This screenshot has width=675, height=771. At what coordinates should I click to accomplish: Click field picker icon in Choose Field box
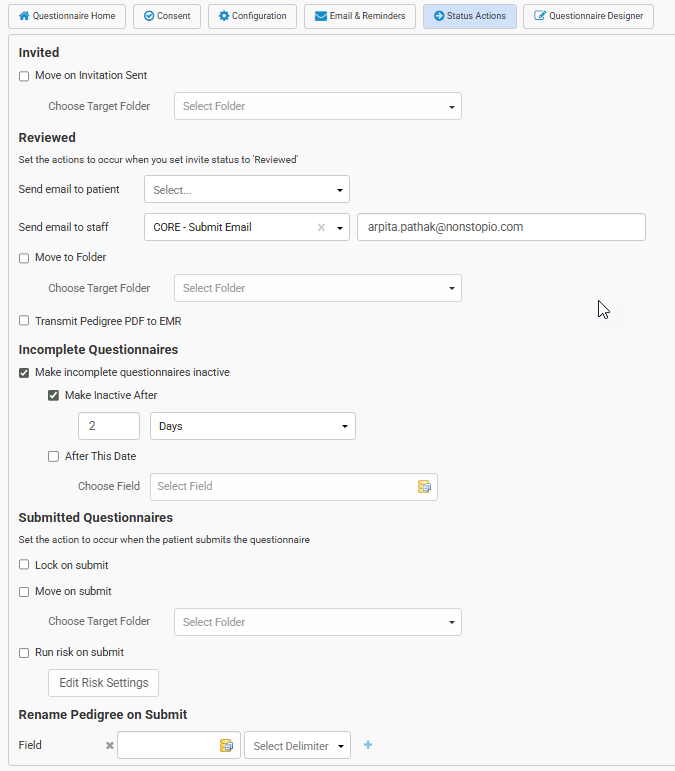click(424, 487)
